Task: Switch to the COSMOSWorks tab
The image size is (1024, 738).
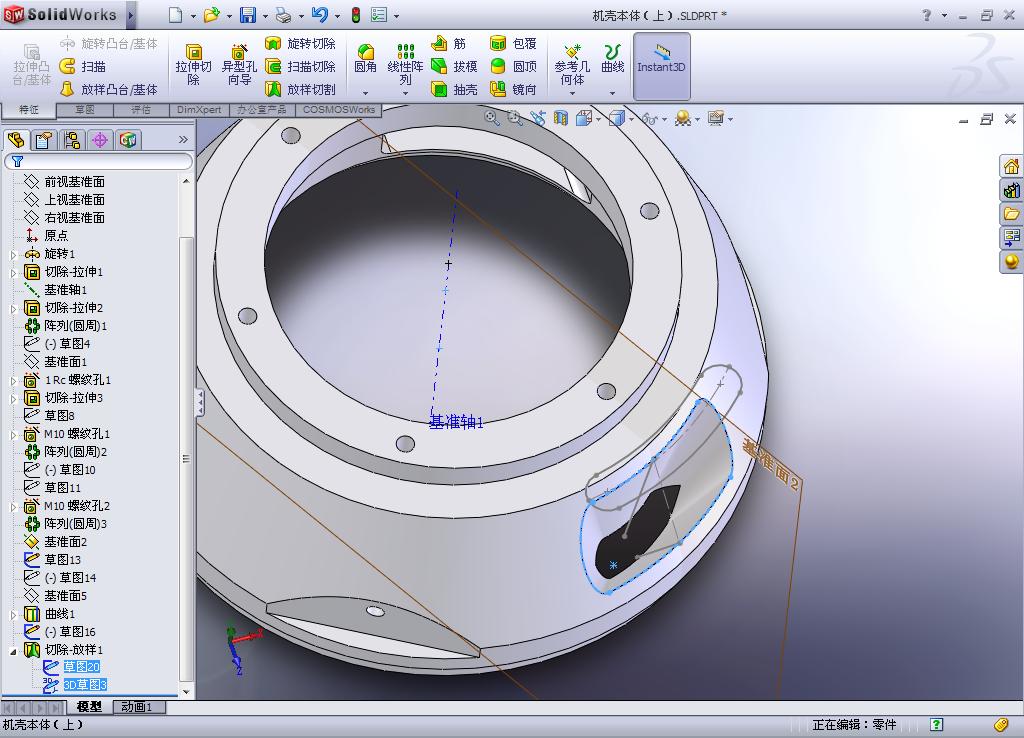Action: pos(338,110)
